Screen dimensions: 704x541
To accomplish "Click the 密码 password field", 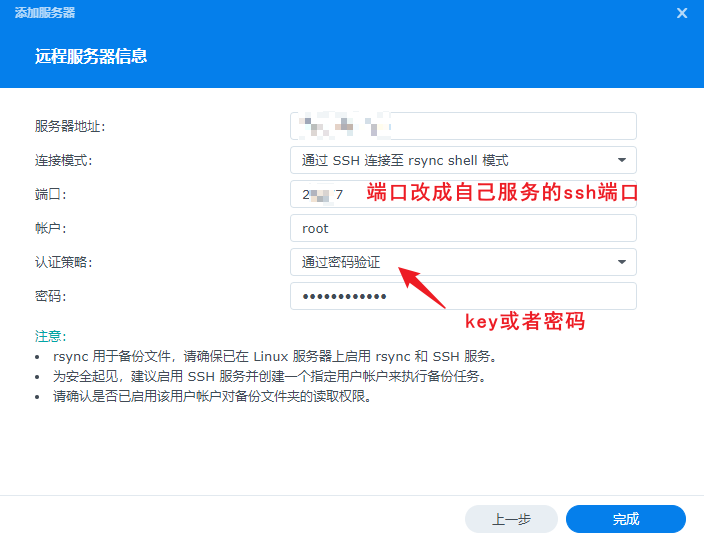I will 463,296.
